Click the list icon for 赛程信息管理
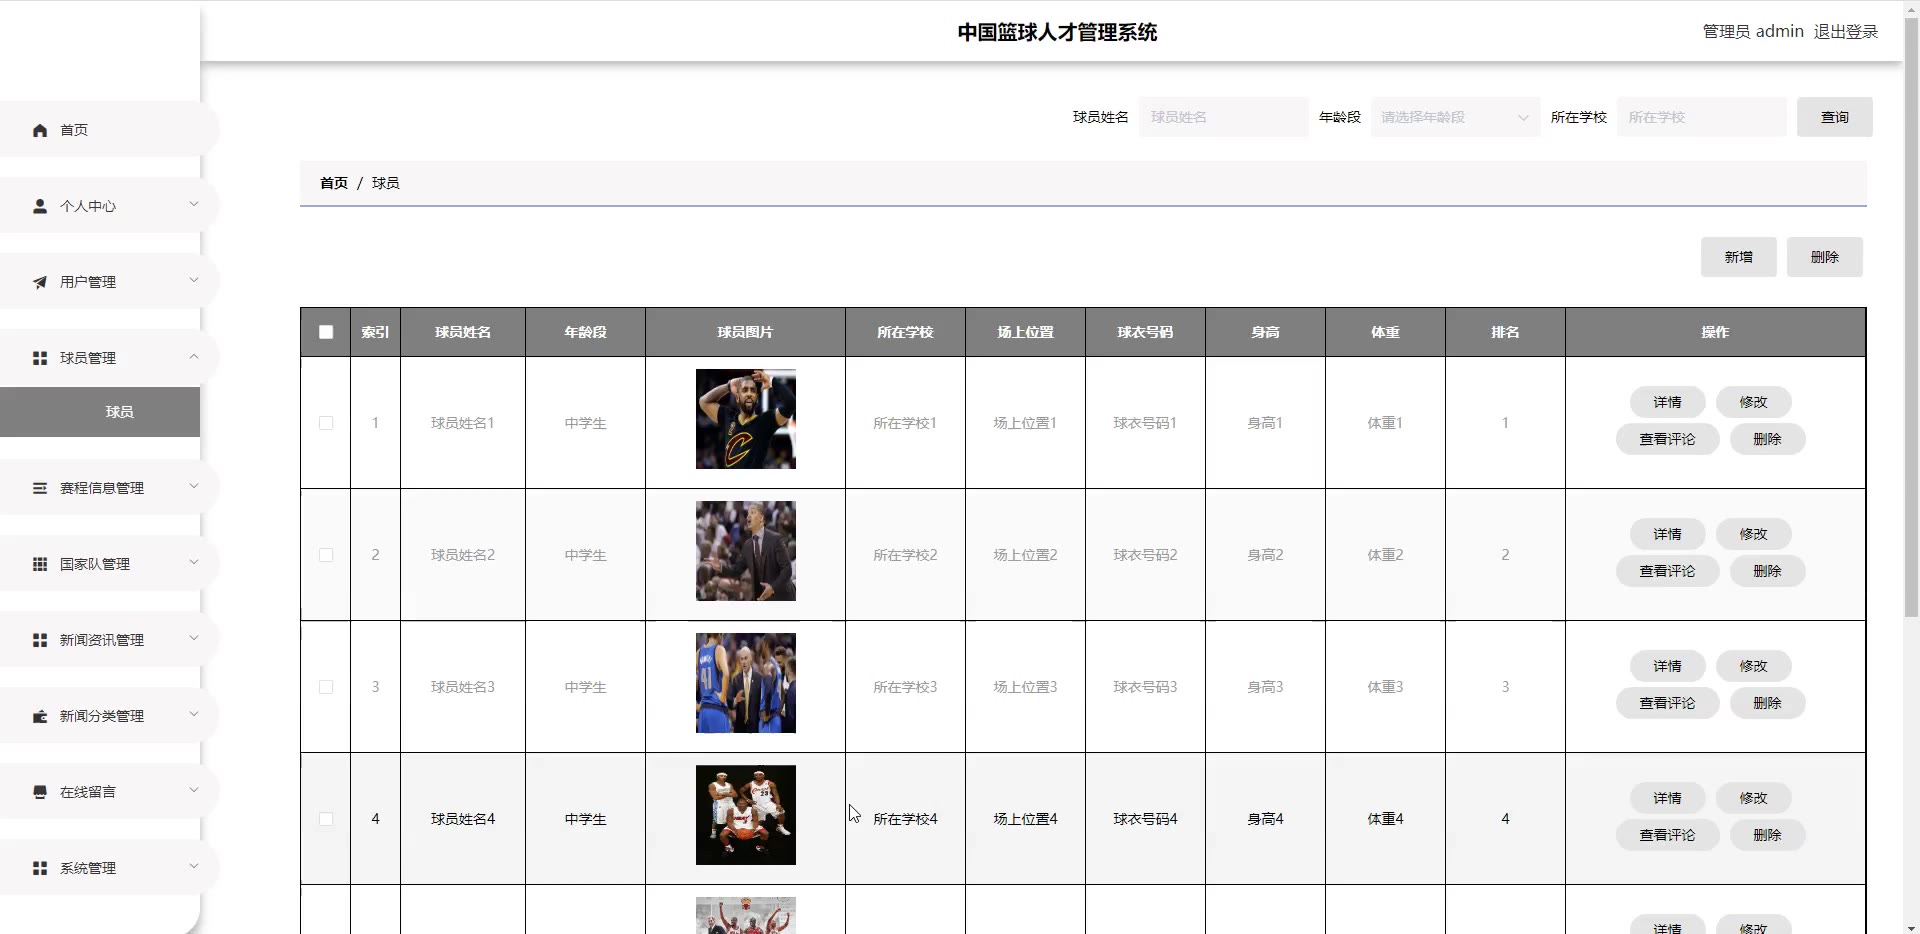This screenshot has width=1920, height=934. click(x=40, y=488)
